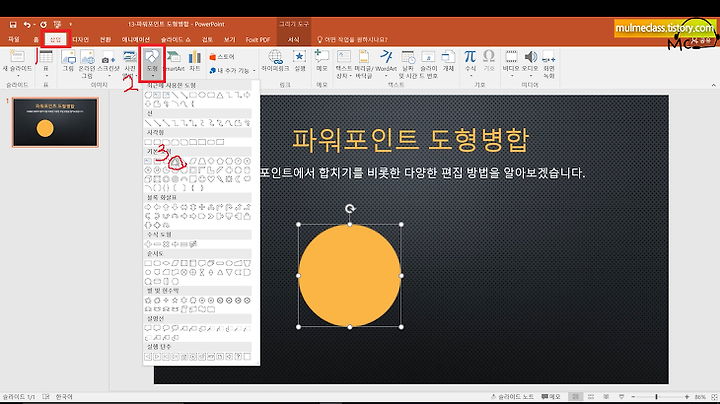Switch to Slide Sorter view
720x404 pixels.
pos(591,397)
